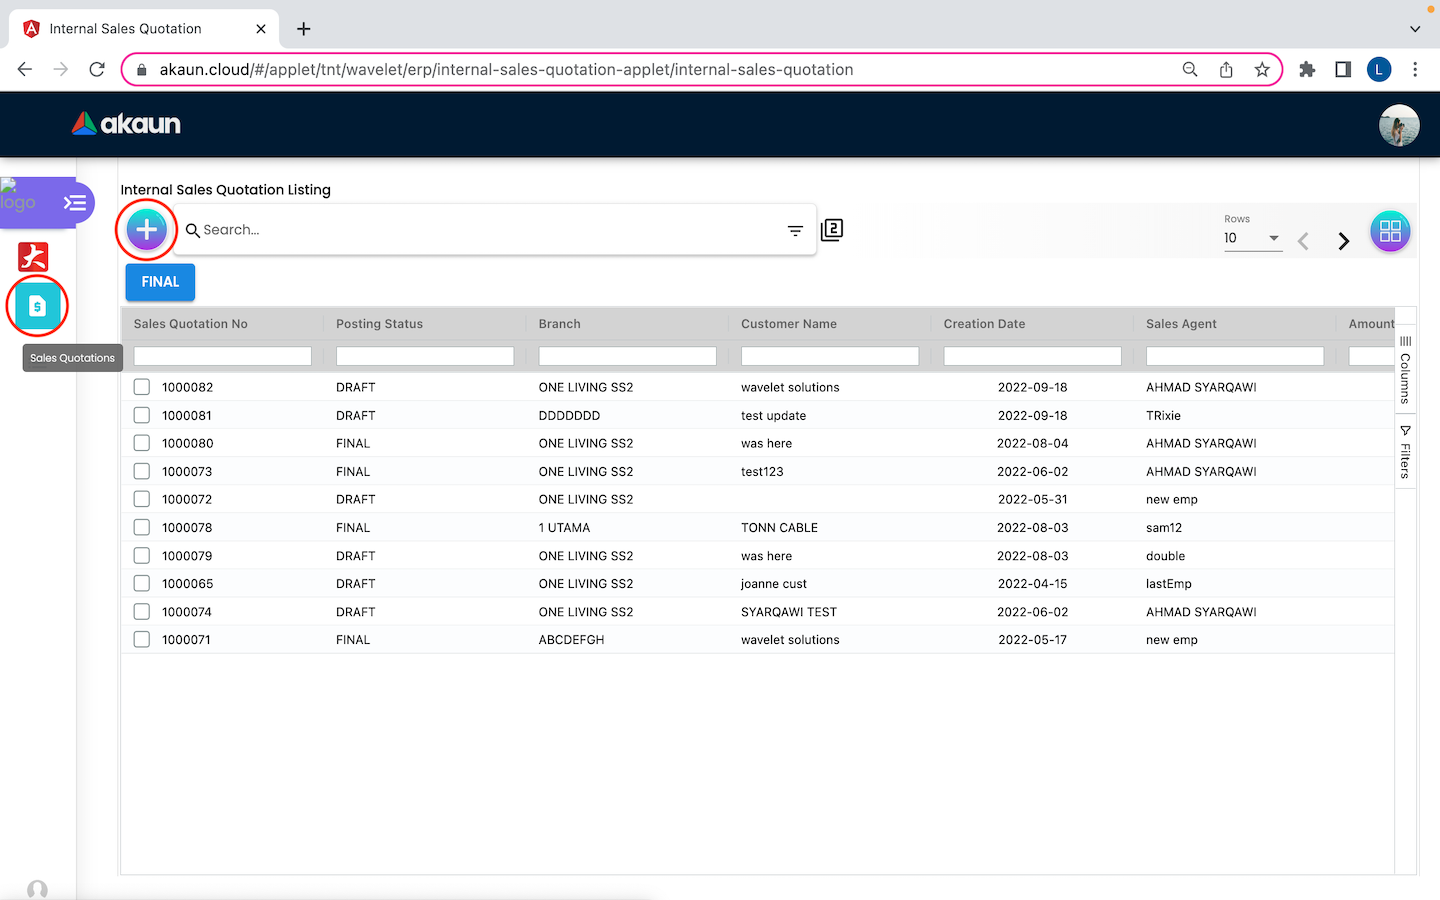Screen dimensions: 1440x900
Task: Go to next page arrow
Action: 1343,241
